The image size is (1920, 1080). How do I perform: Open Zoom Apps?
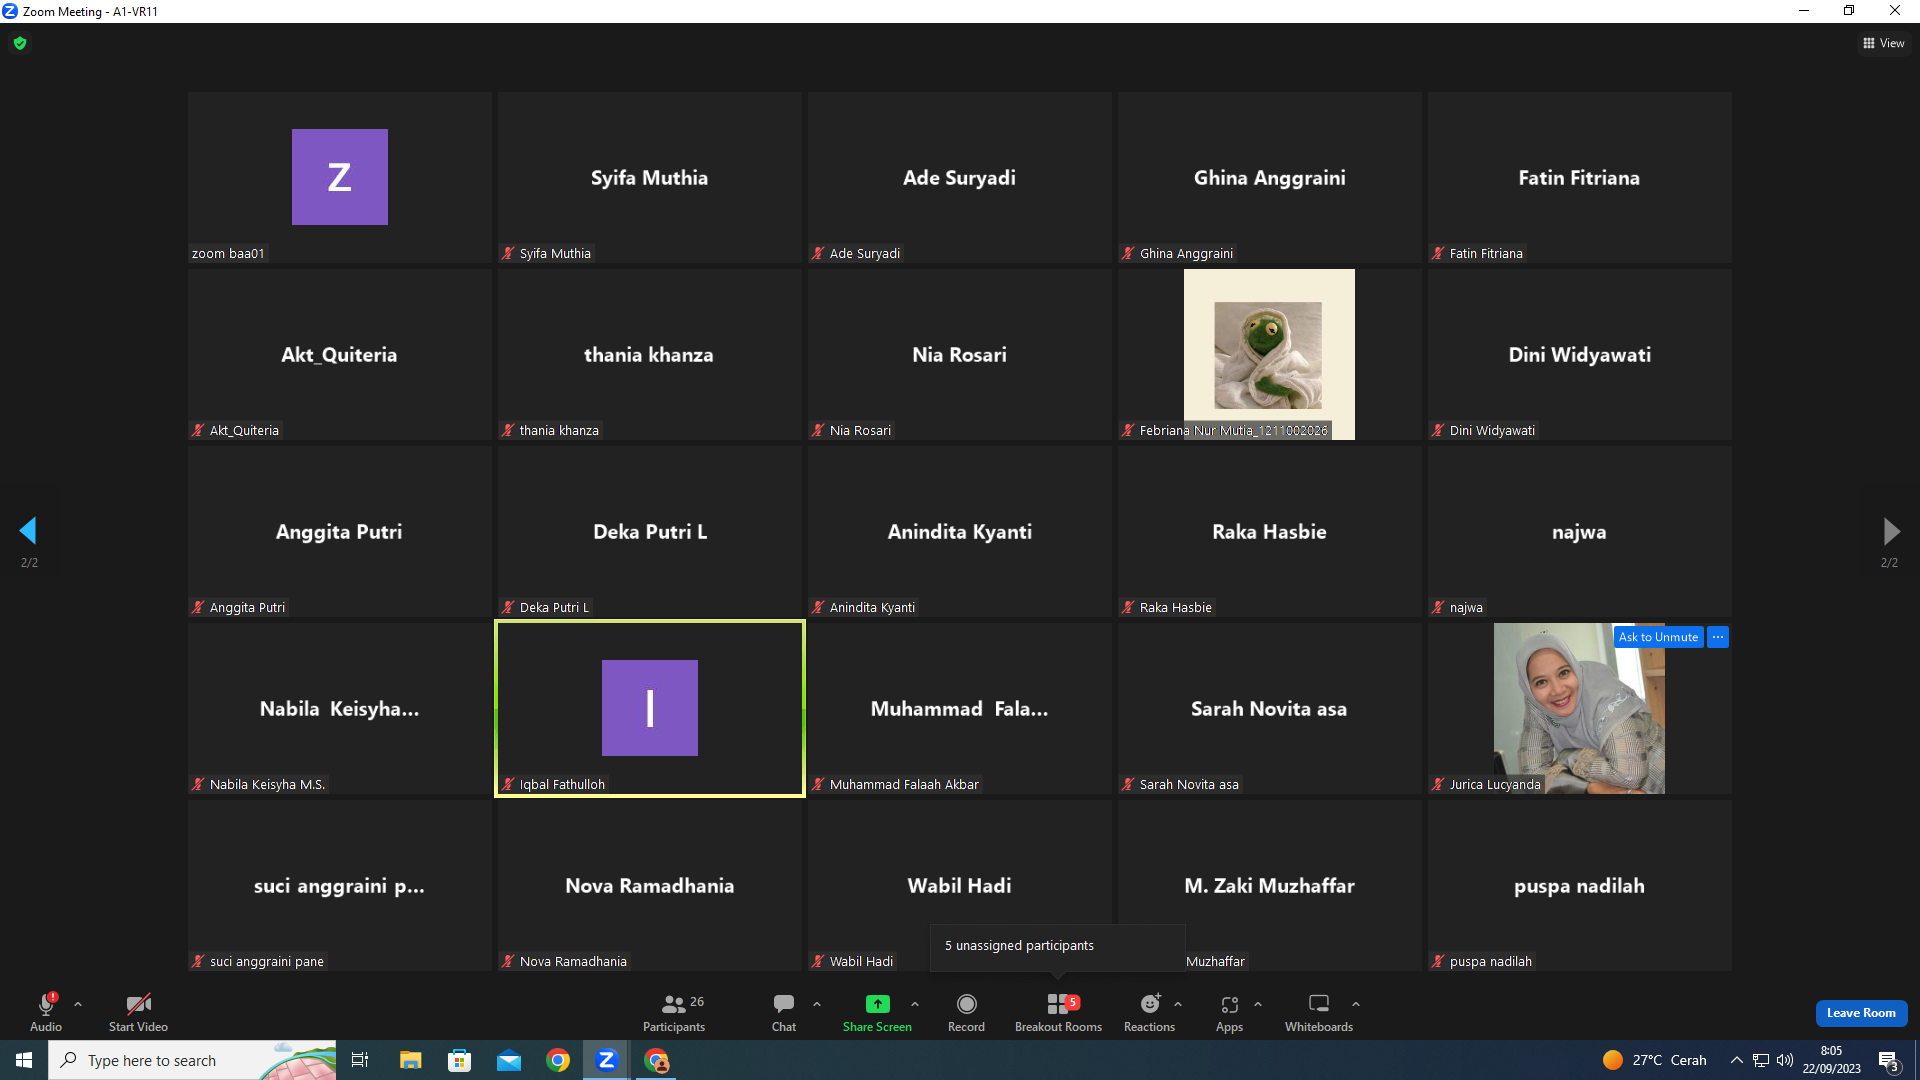pyautogui.click(x=1230, y=1012)
